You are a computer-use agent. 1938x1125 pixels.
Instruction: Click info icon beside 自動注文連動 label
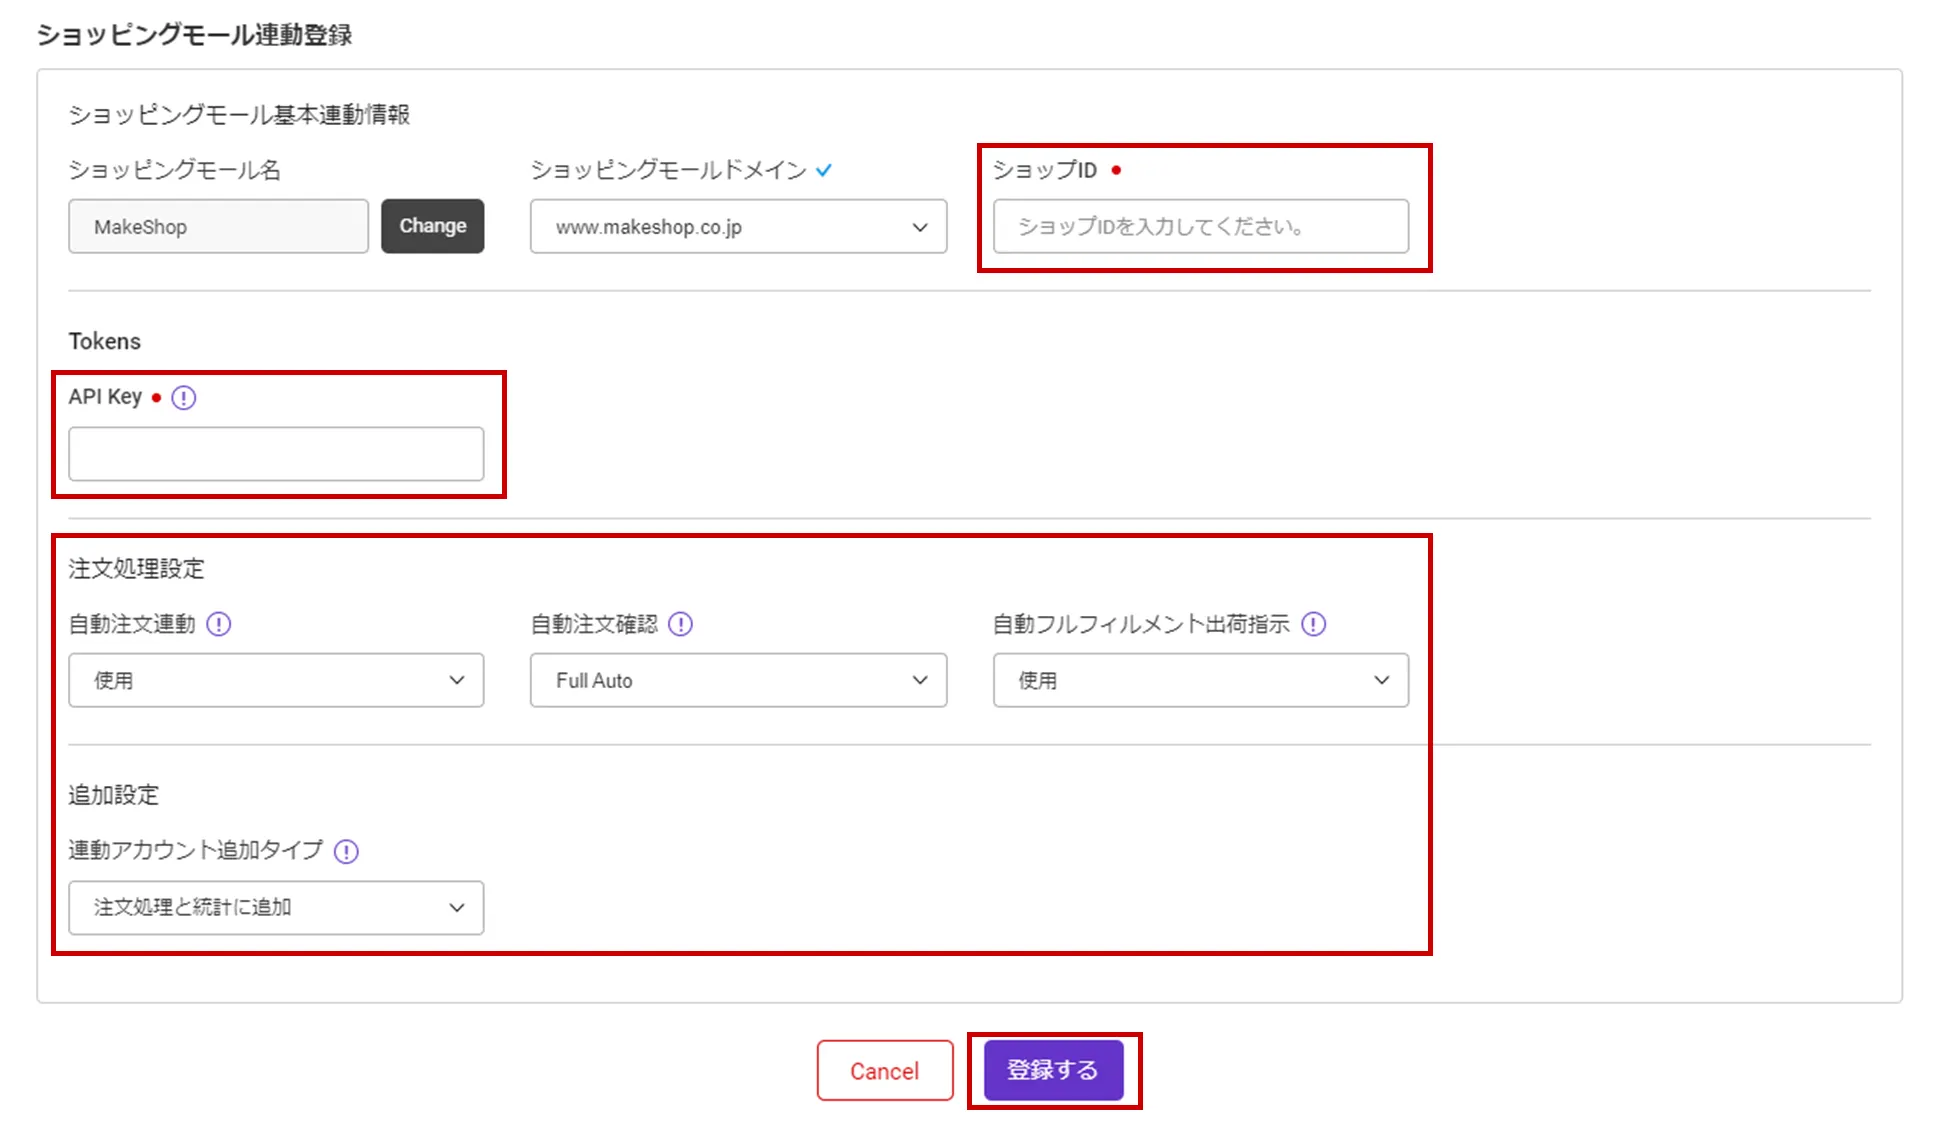point(219,625)
